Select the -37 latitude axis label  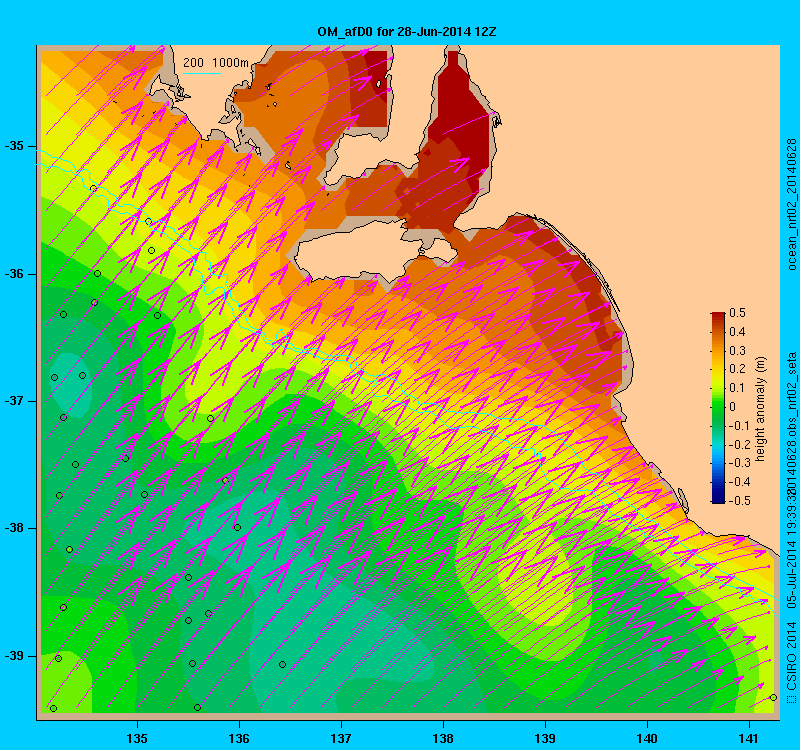(x=14, y=401)
